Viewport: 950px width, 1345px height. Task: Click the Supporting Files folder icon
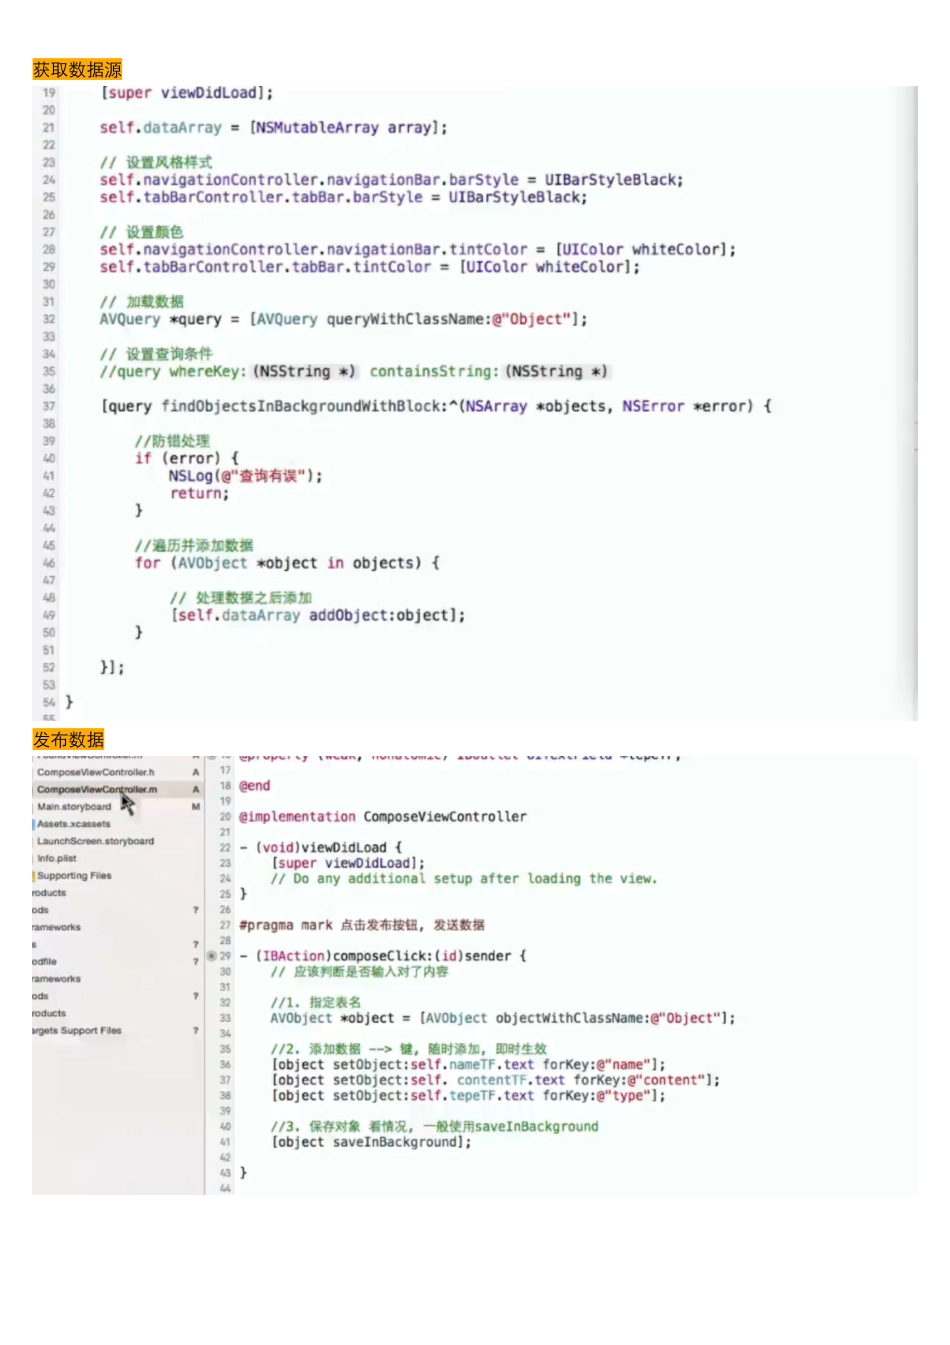tap(34, 876)
